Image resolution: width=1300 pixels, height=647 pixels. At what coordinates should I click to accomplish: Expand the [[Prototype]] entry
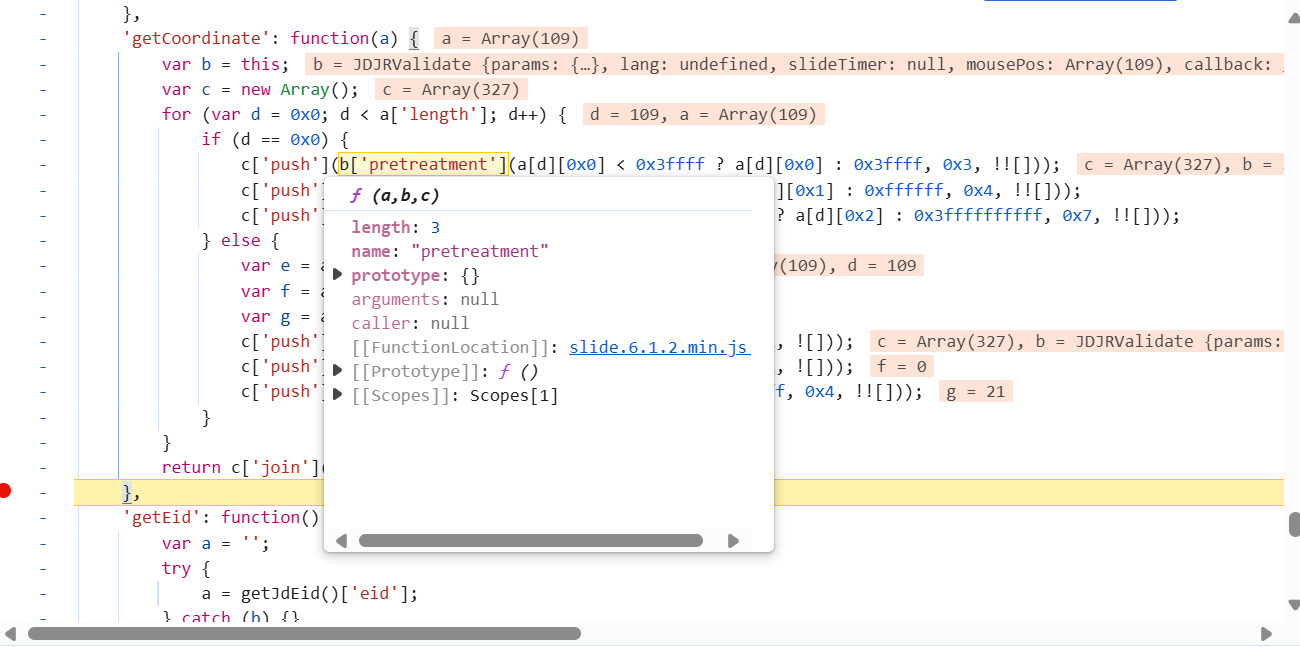pos(338,371)
